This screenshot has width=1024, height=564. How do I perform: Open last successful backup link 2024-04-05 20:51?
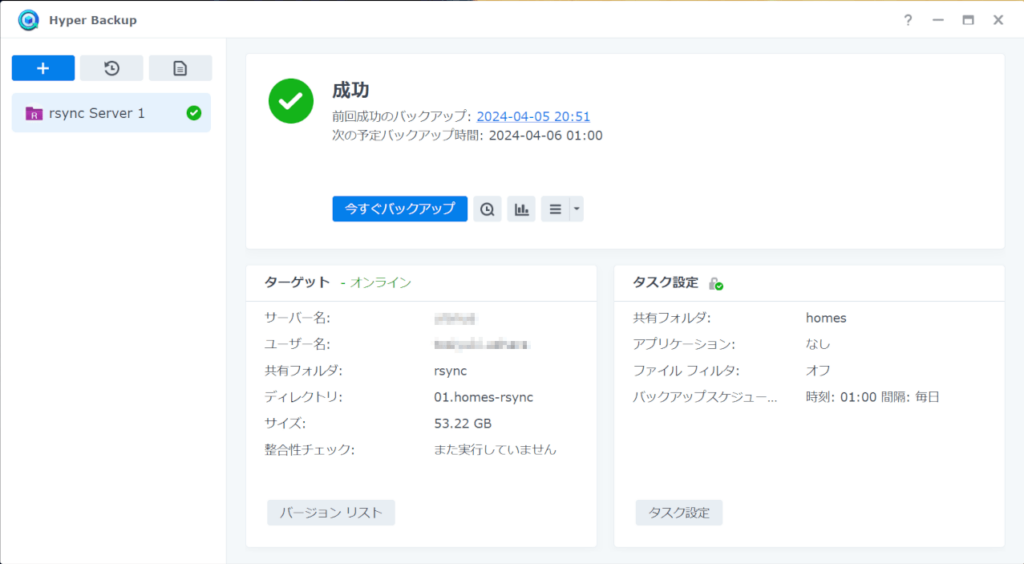533,116
